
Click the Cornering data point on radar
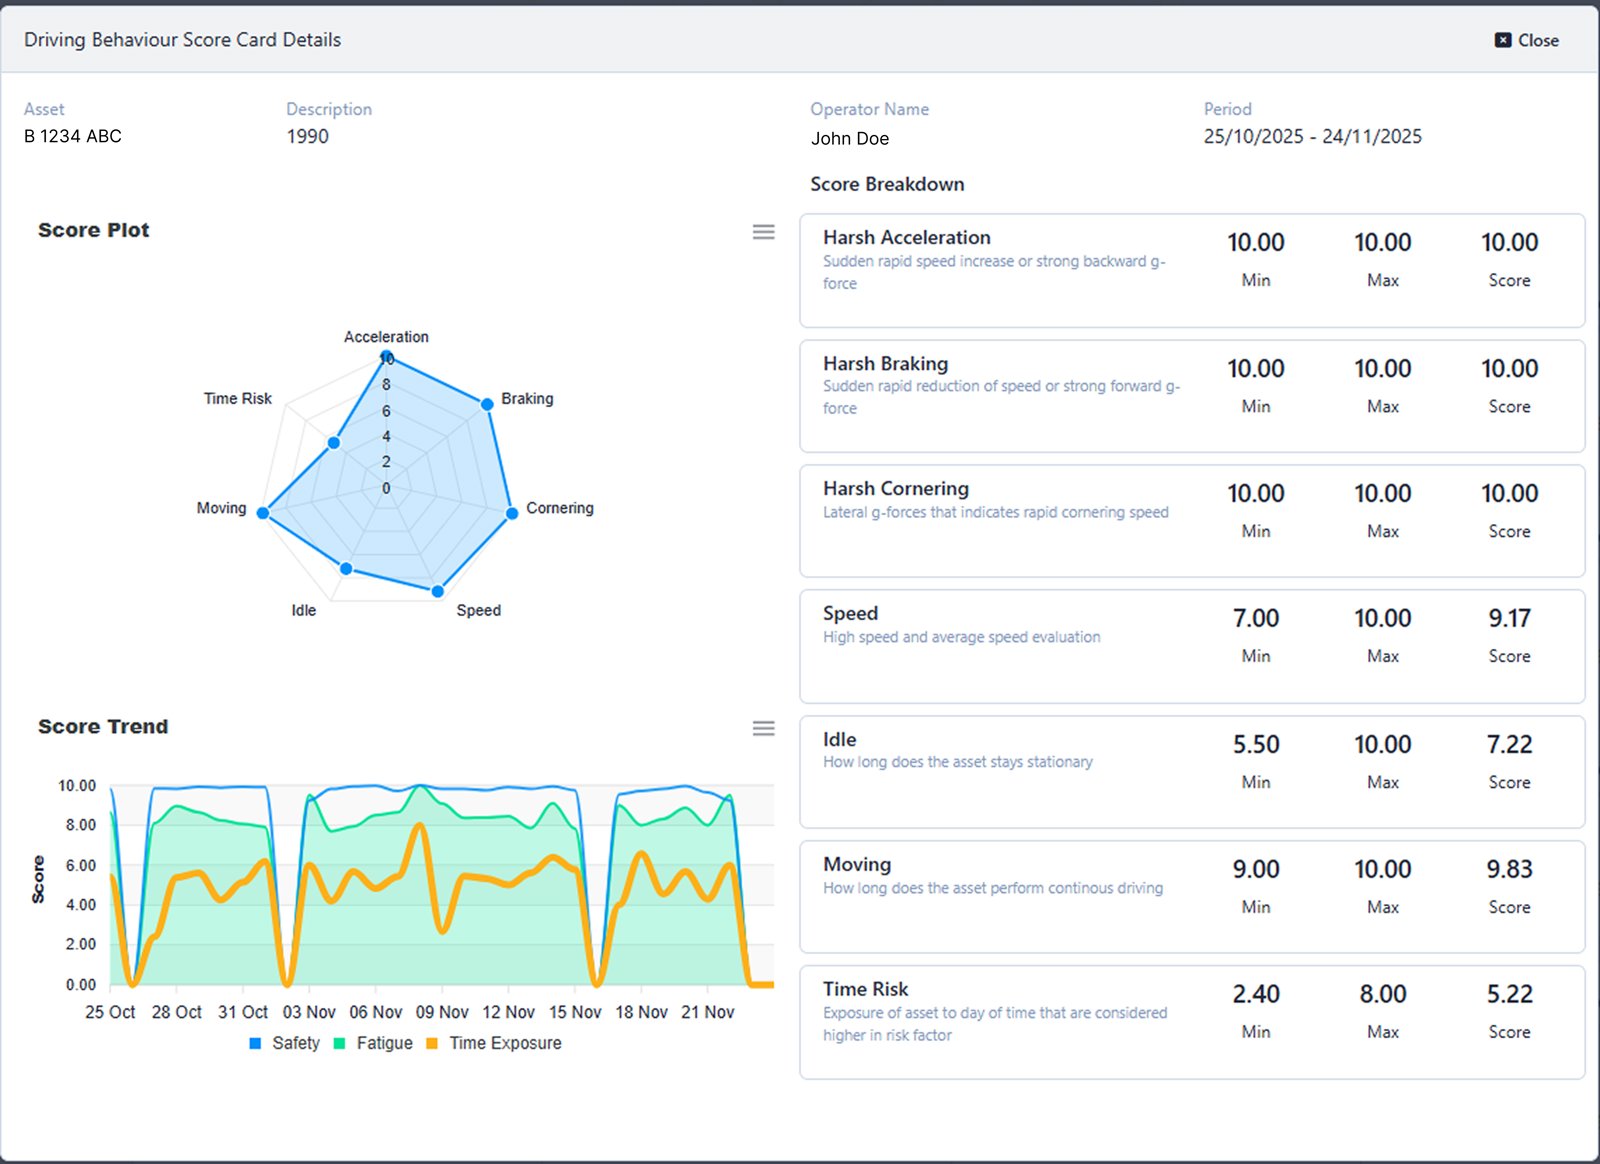tap(512, 512)
